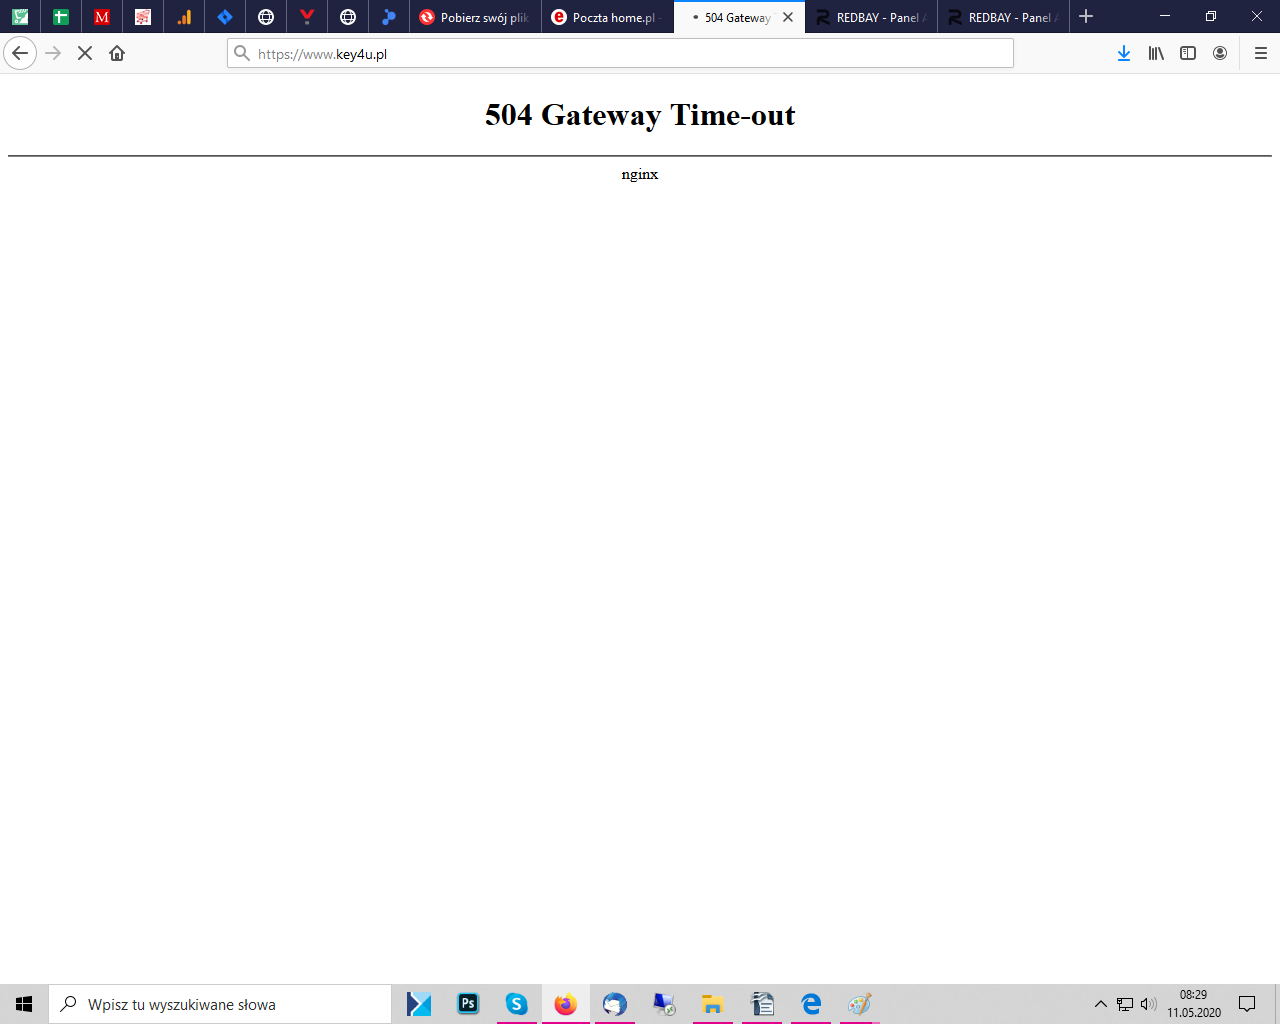Open a new browser tab

[x=1086, y=17]
